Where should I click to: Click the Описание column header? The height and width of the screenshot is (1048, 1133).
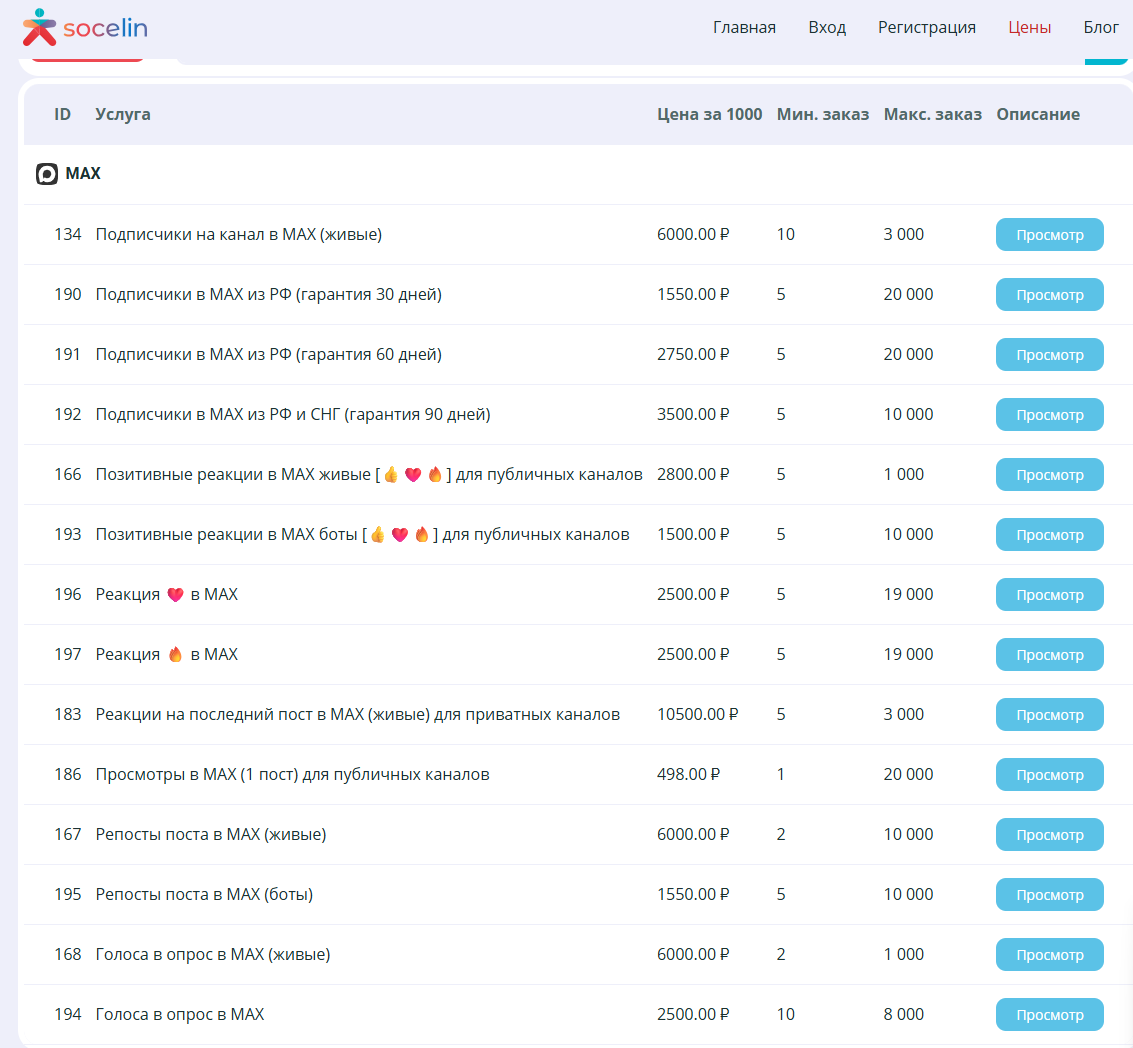coord(1038,114)
